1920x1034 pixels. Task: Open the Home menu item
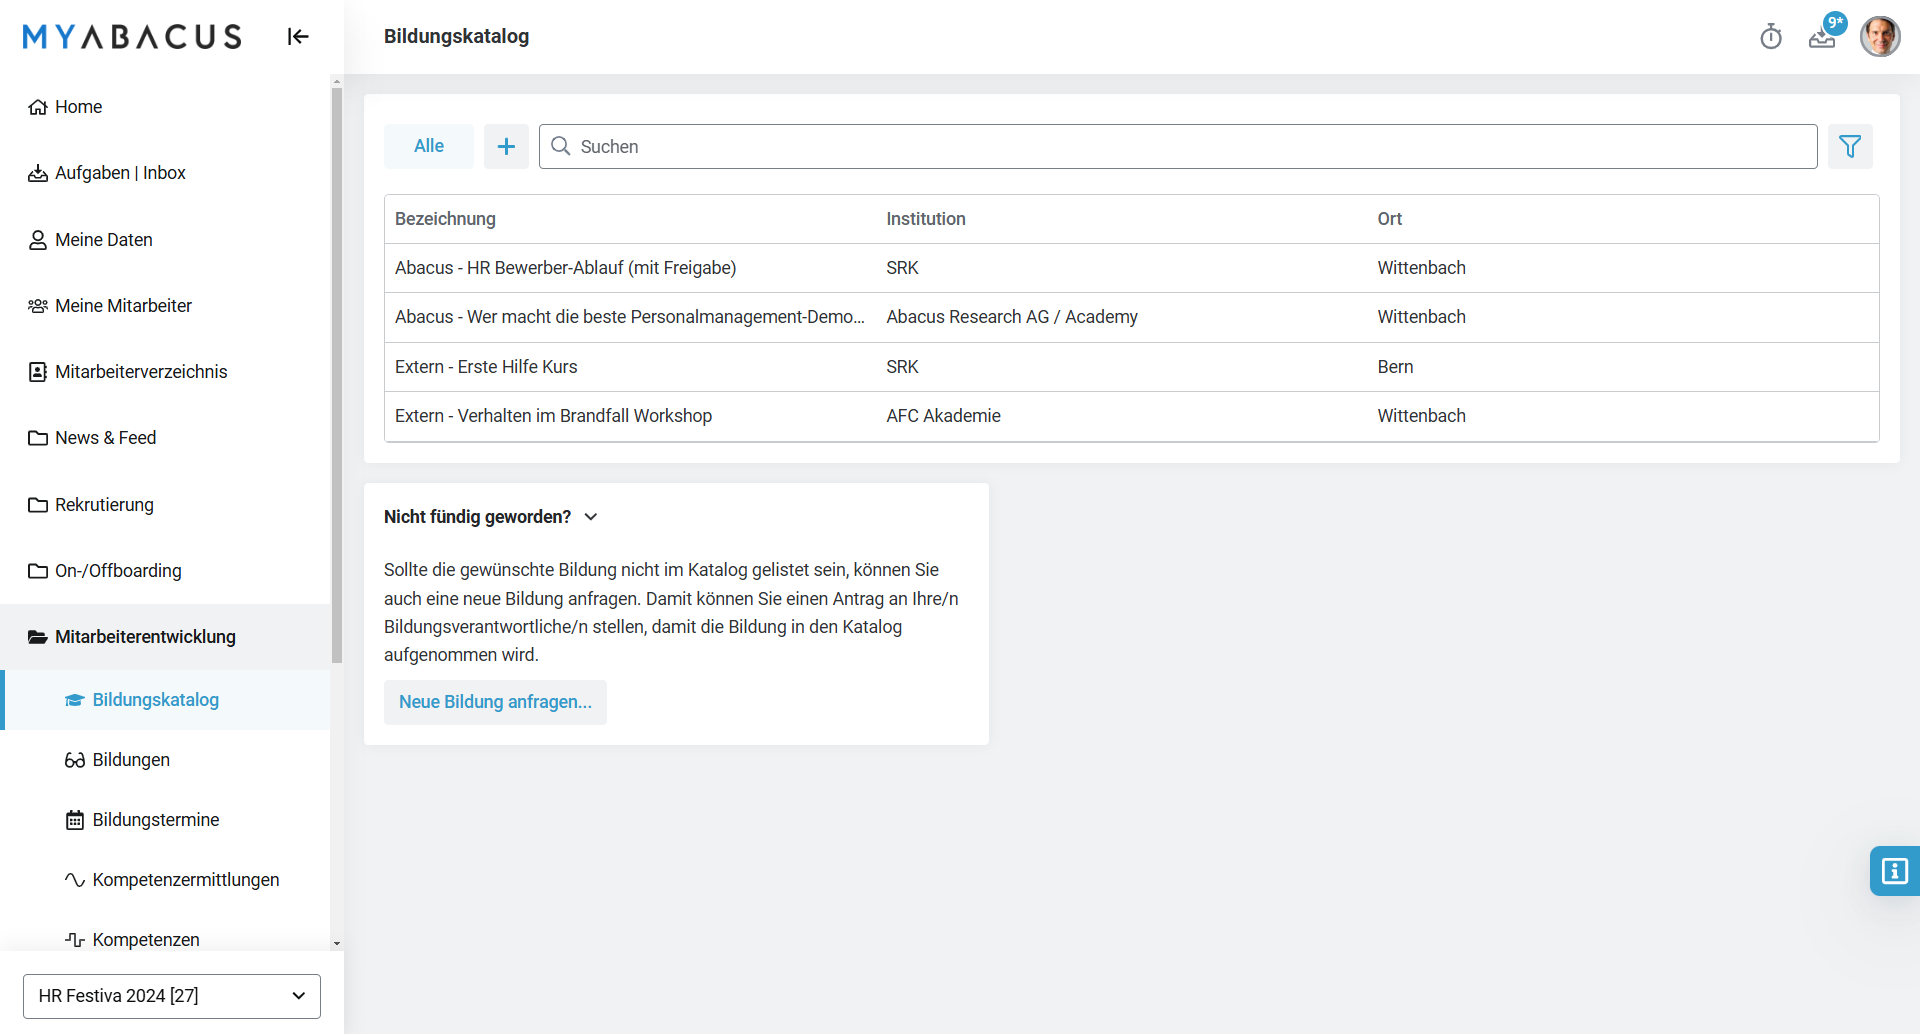165,107
